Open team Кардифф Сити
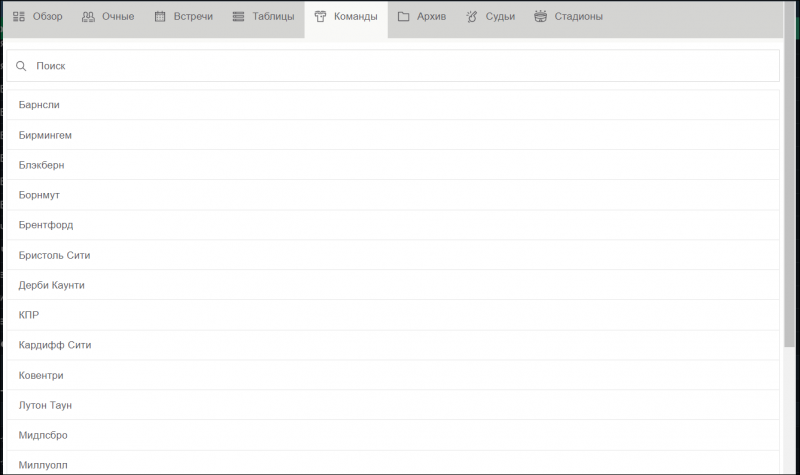800x475 pixels. 393,345
